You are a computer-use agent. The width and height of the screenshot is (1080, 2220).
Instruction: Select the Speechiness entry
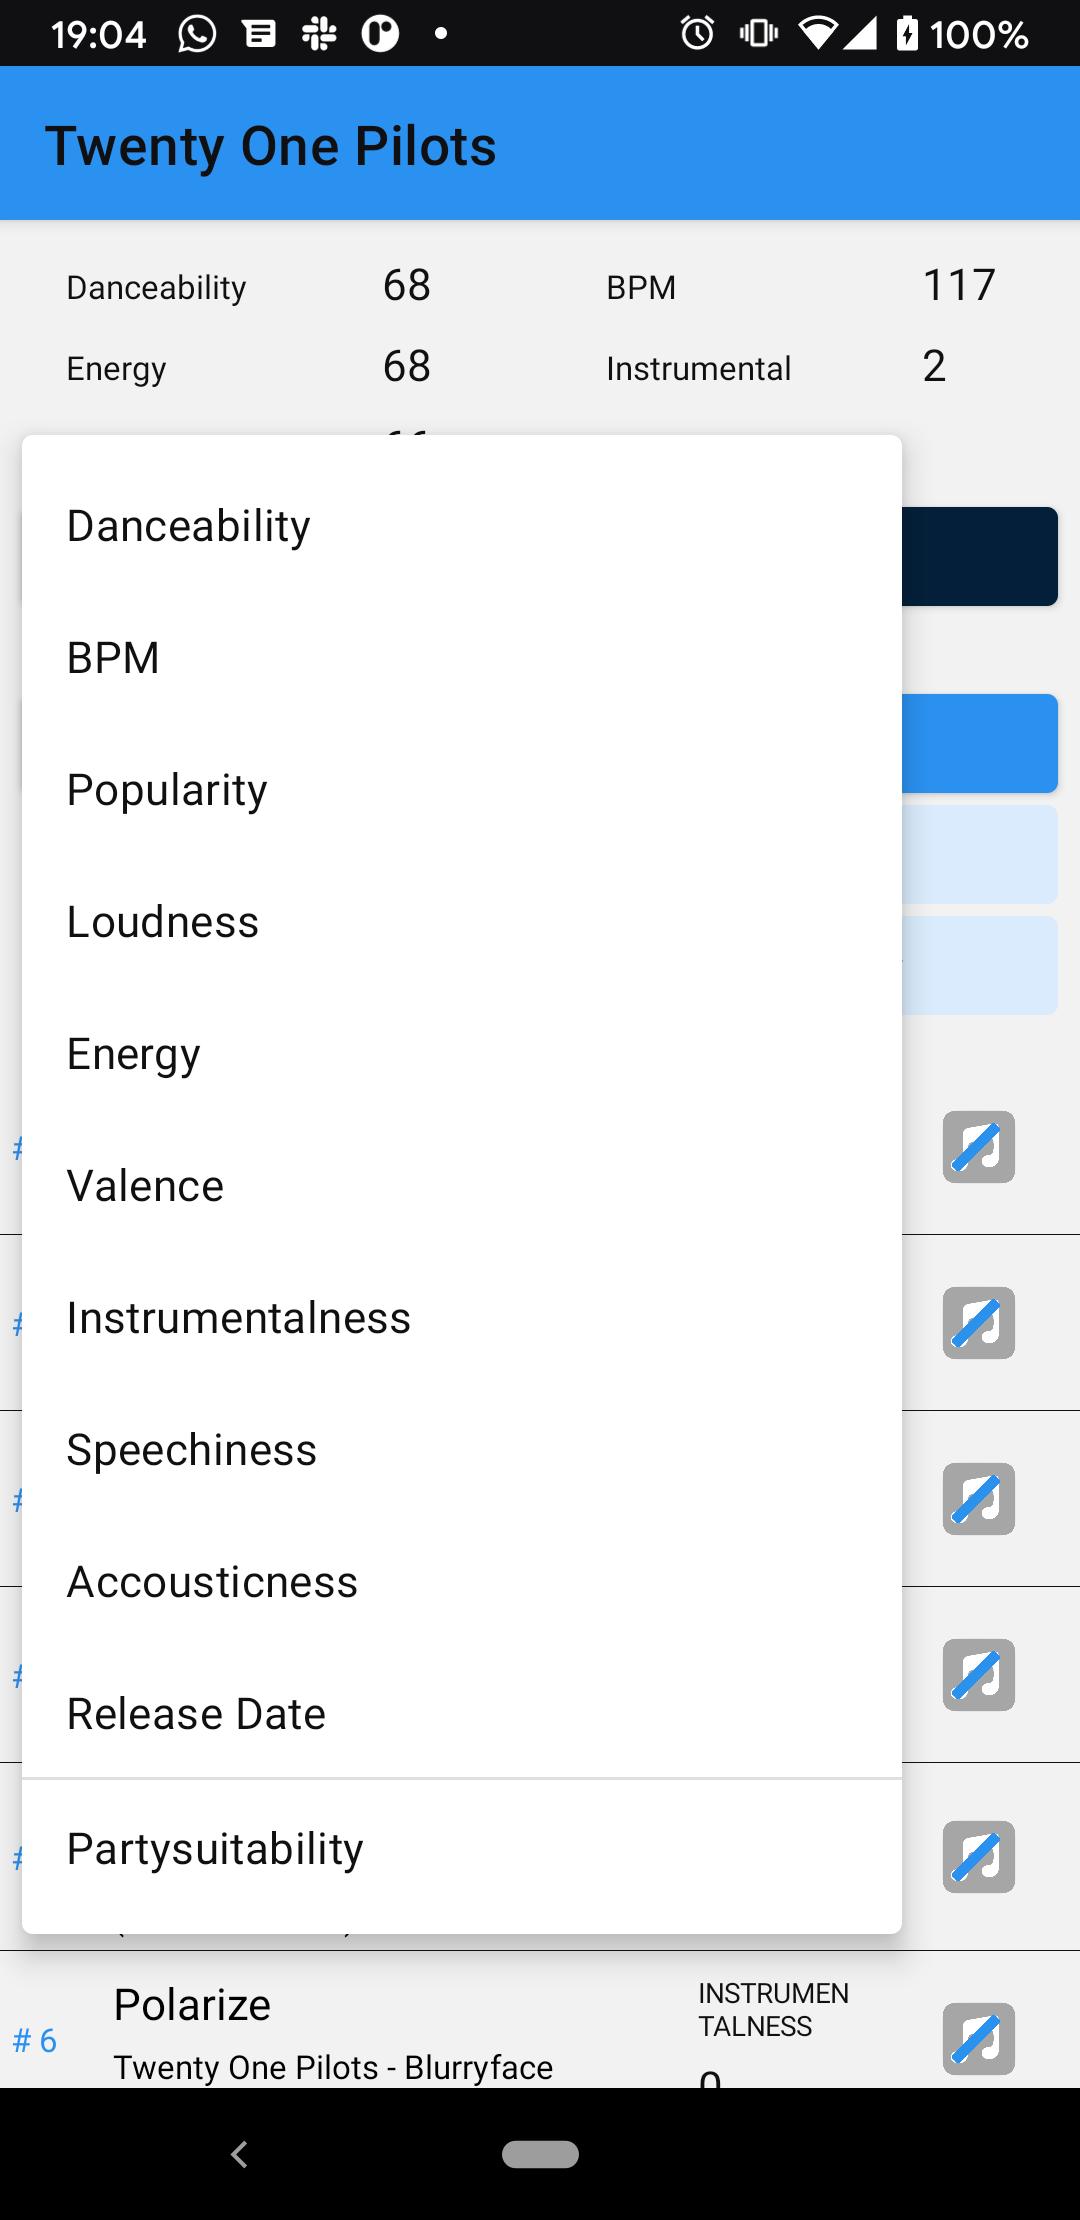462,1450
